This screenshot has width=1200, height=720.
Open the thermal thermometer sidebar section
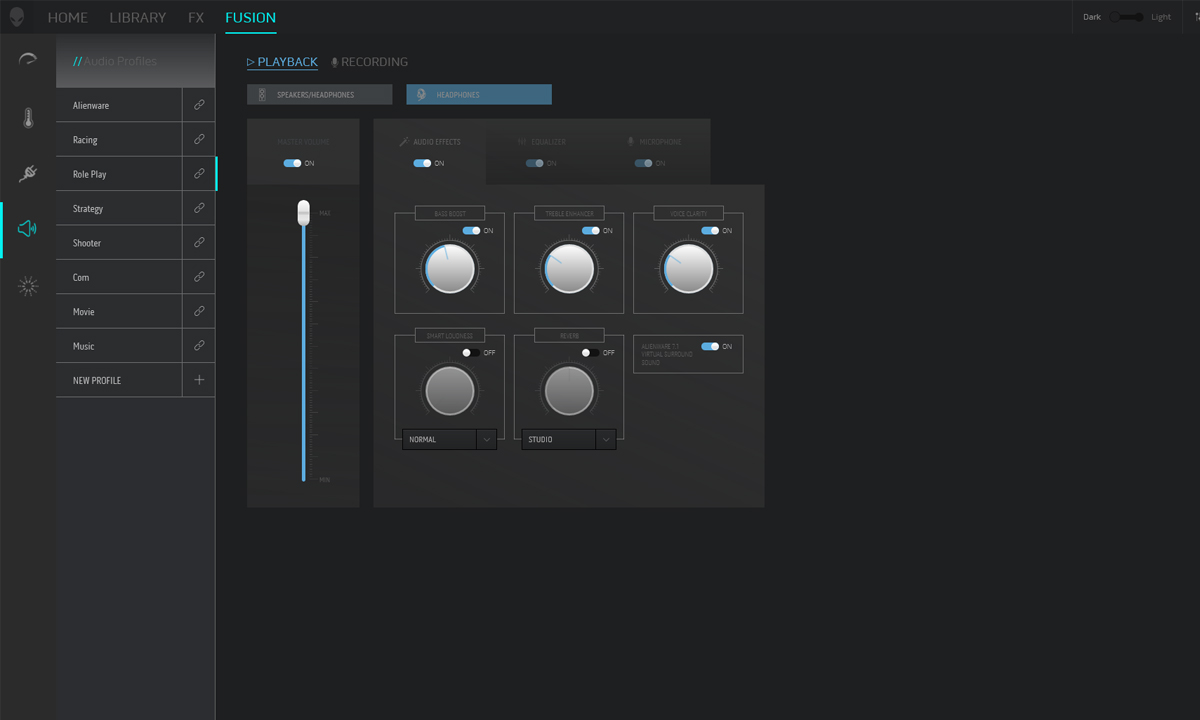tap(28, 118)
